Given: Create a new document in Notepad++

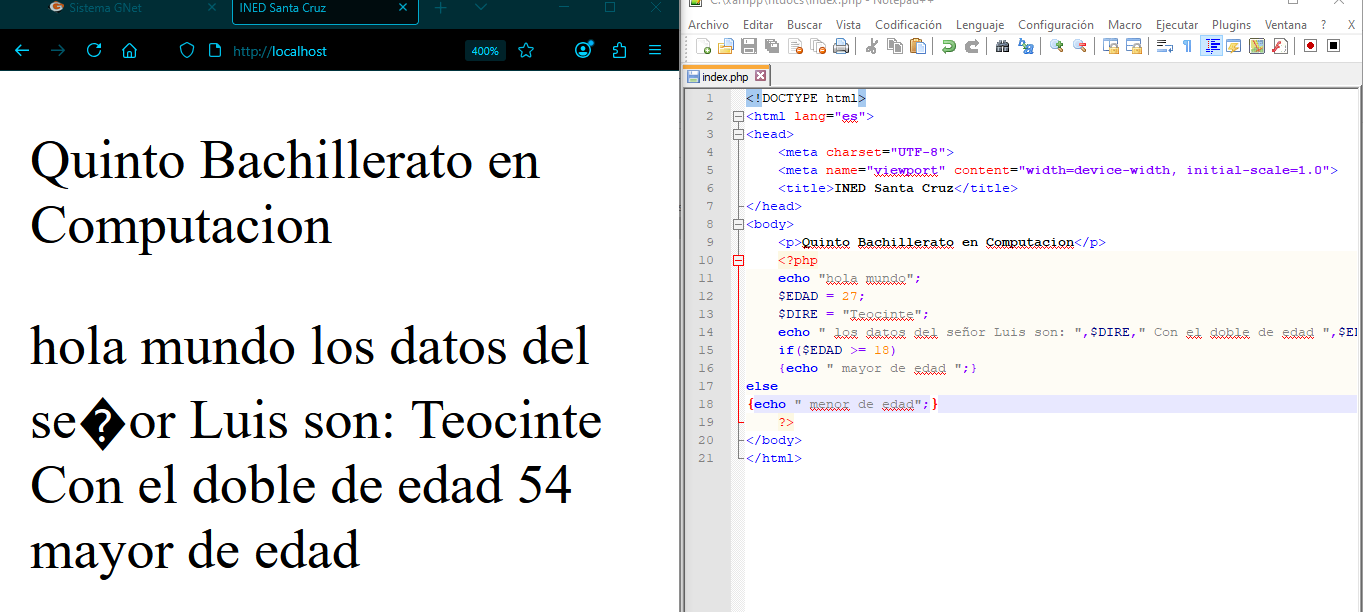Looking at the screenshot, I should pyautogui.click(x=704, y=46).
